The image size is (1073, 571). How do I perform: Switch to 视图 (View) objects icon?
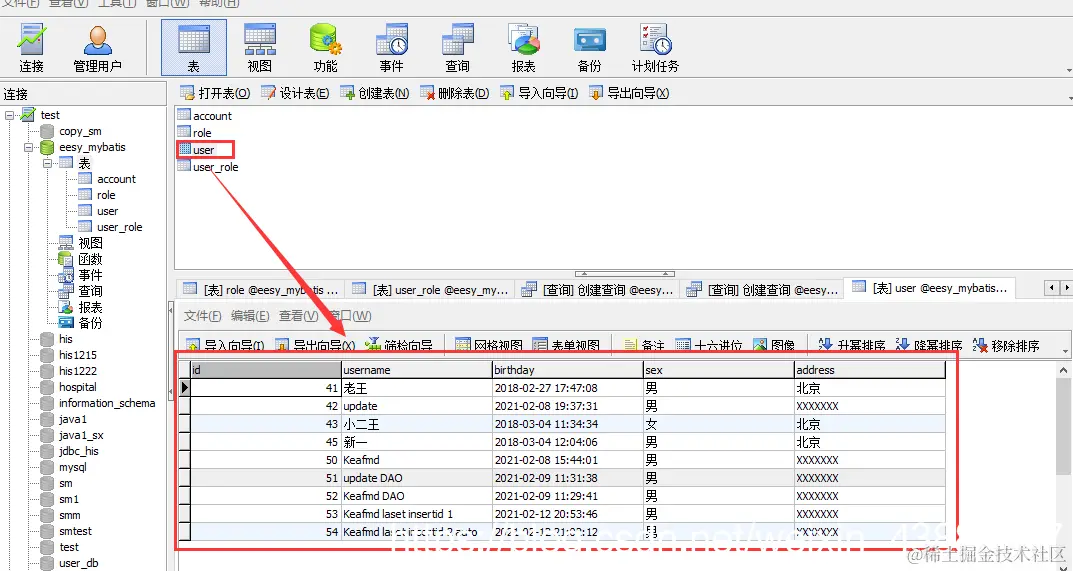[259, 48]
